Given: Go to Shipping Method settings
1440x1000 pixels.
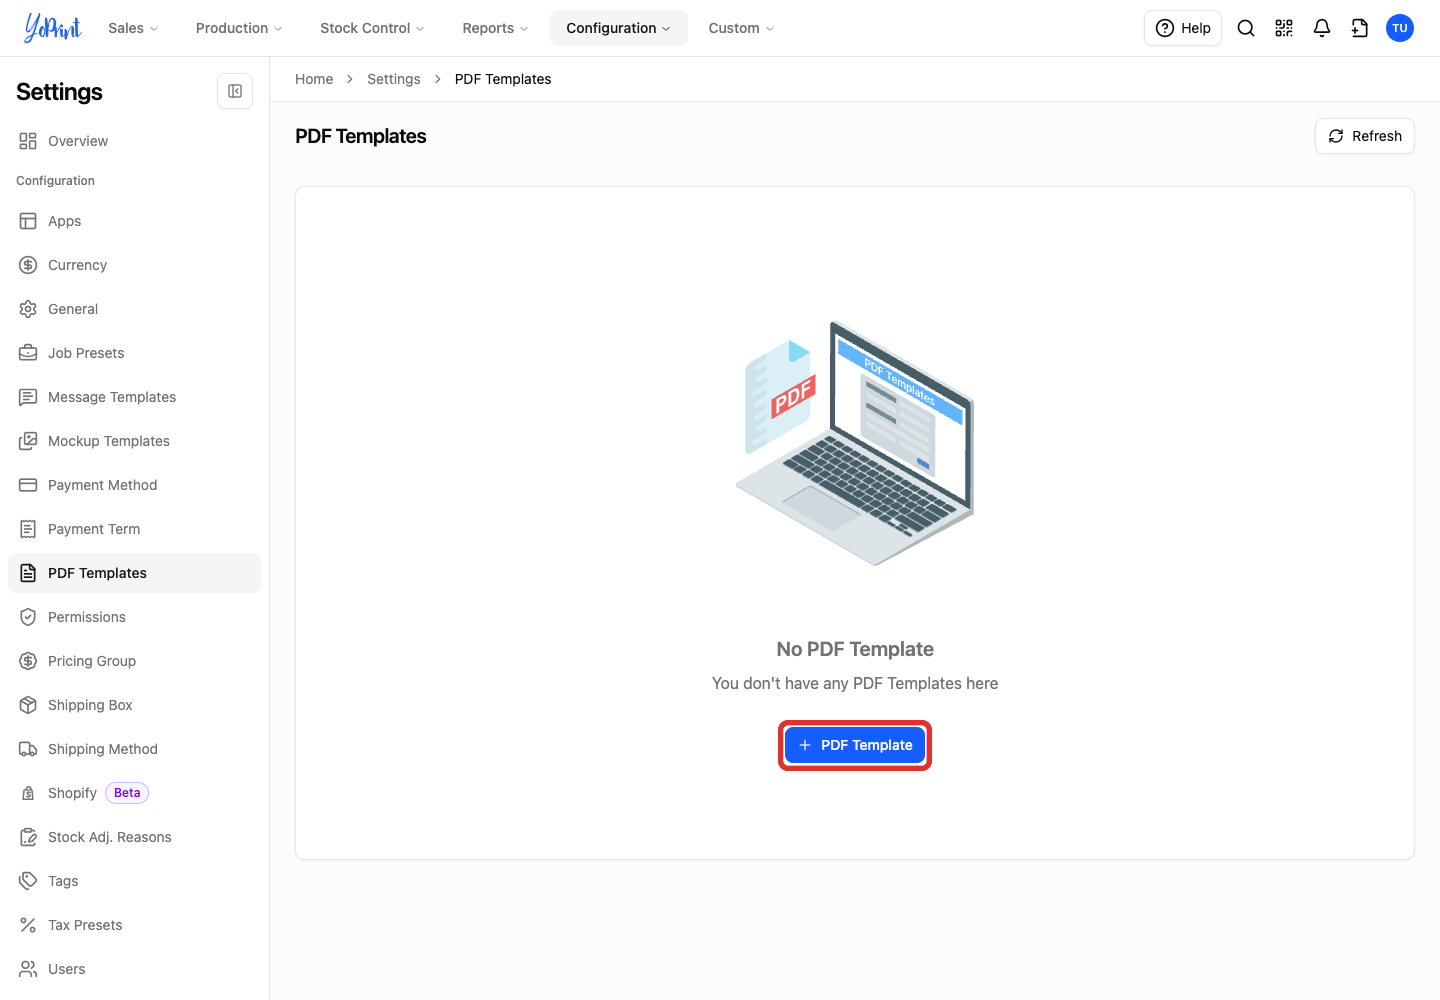Looking at the screenshot, I should [x=134, y=749].
